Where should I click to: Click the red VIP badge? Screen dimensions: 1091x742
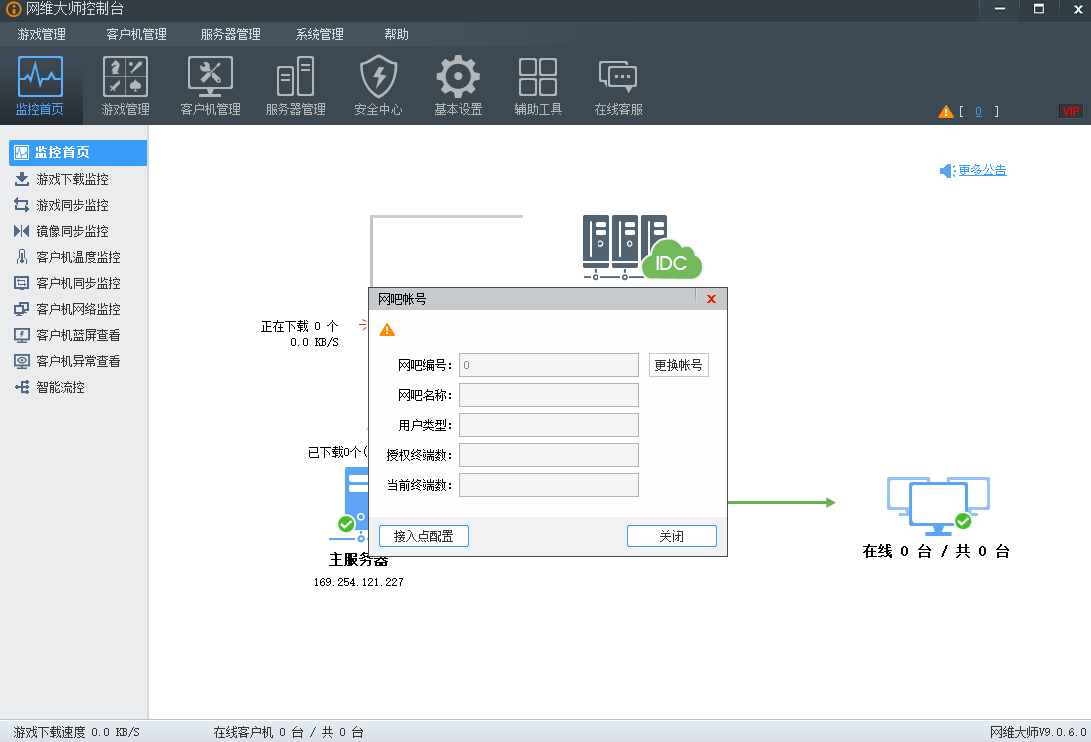click(1071, 111)
